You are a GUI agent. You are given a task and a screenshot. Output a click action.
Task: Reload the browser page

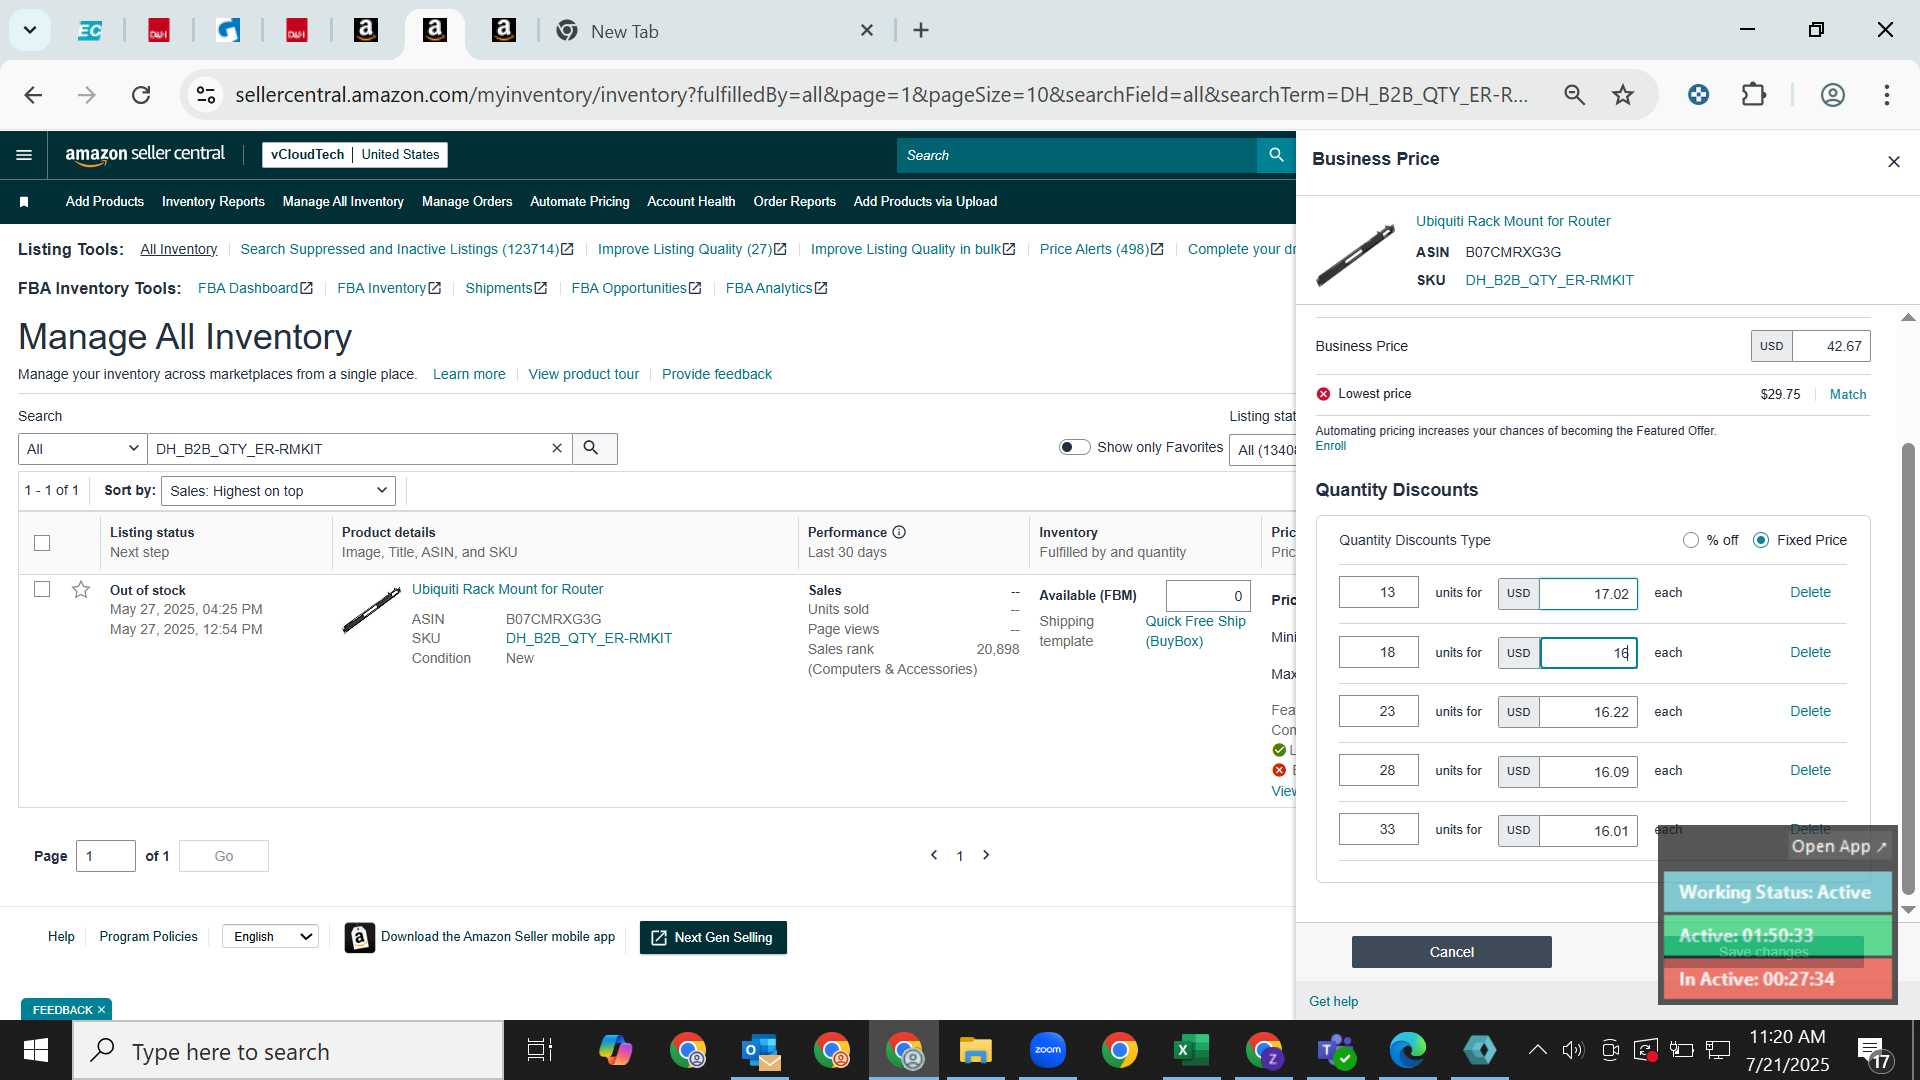(141, 95)
